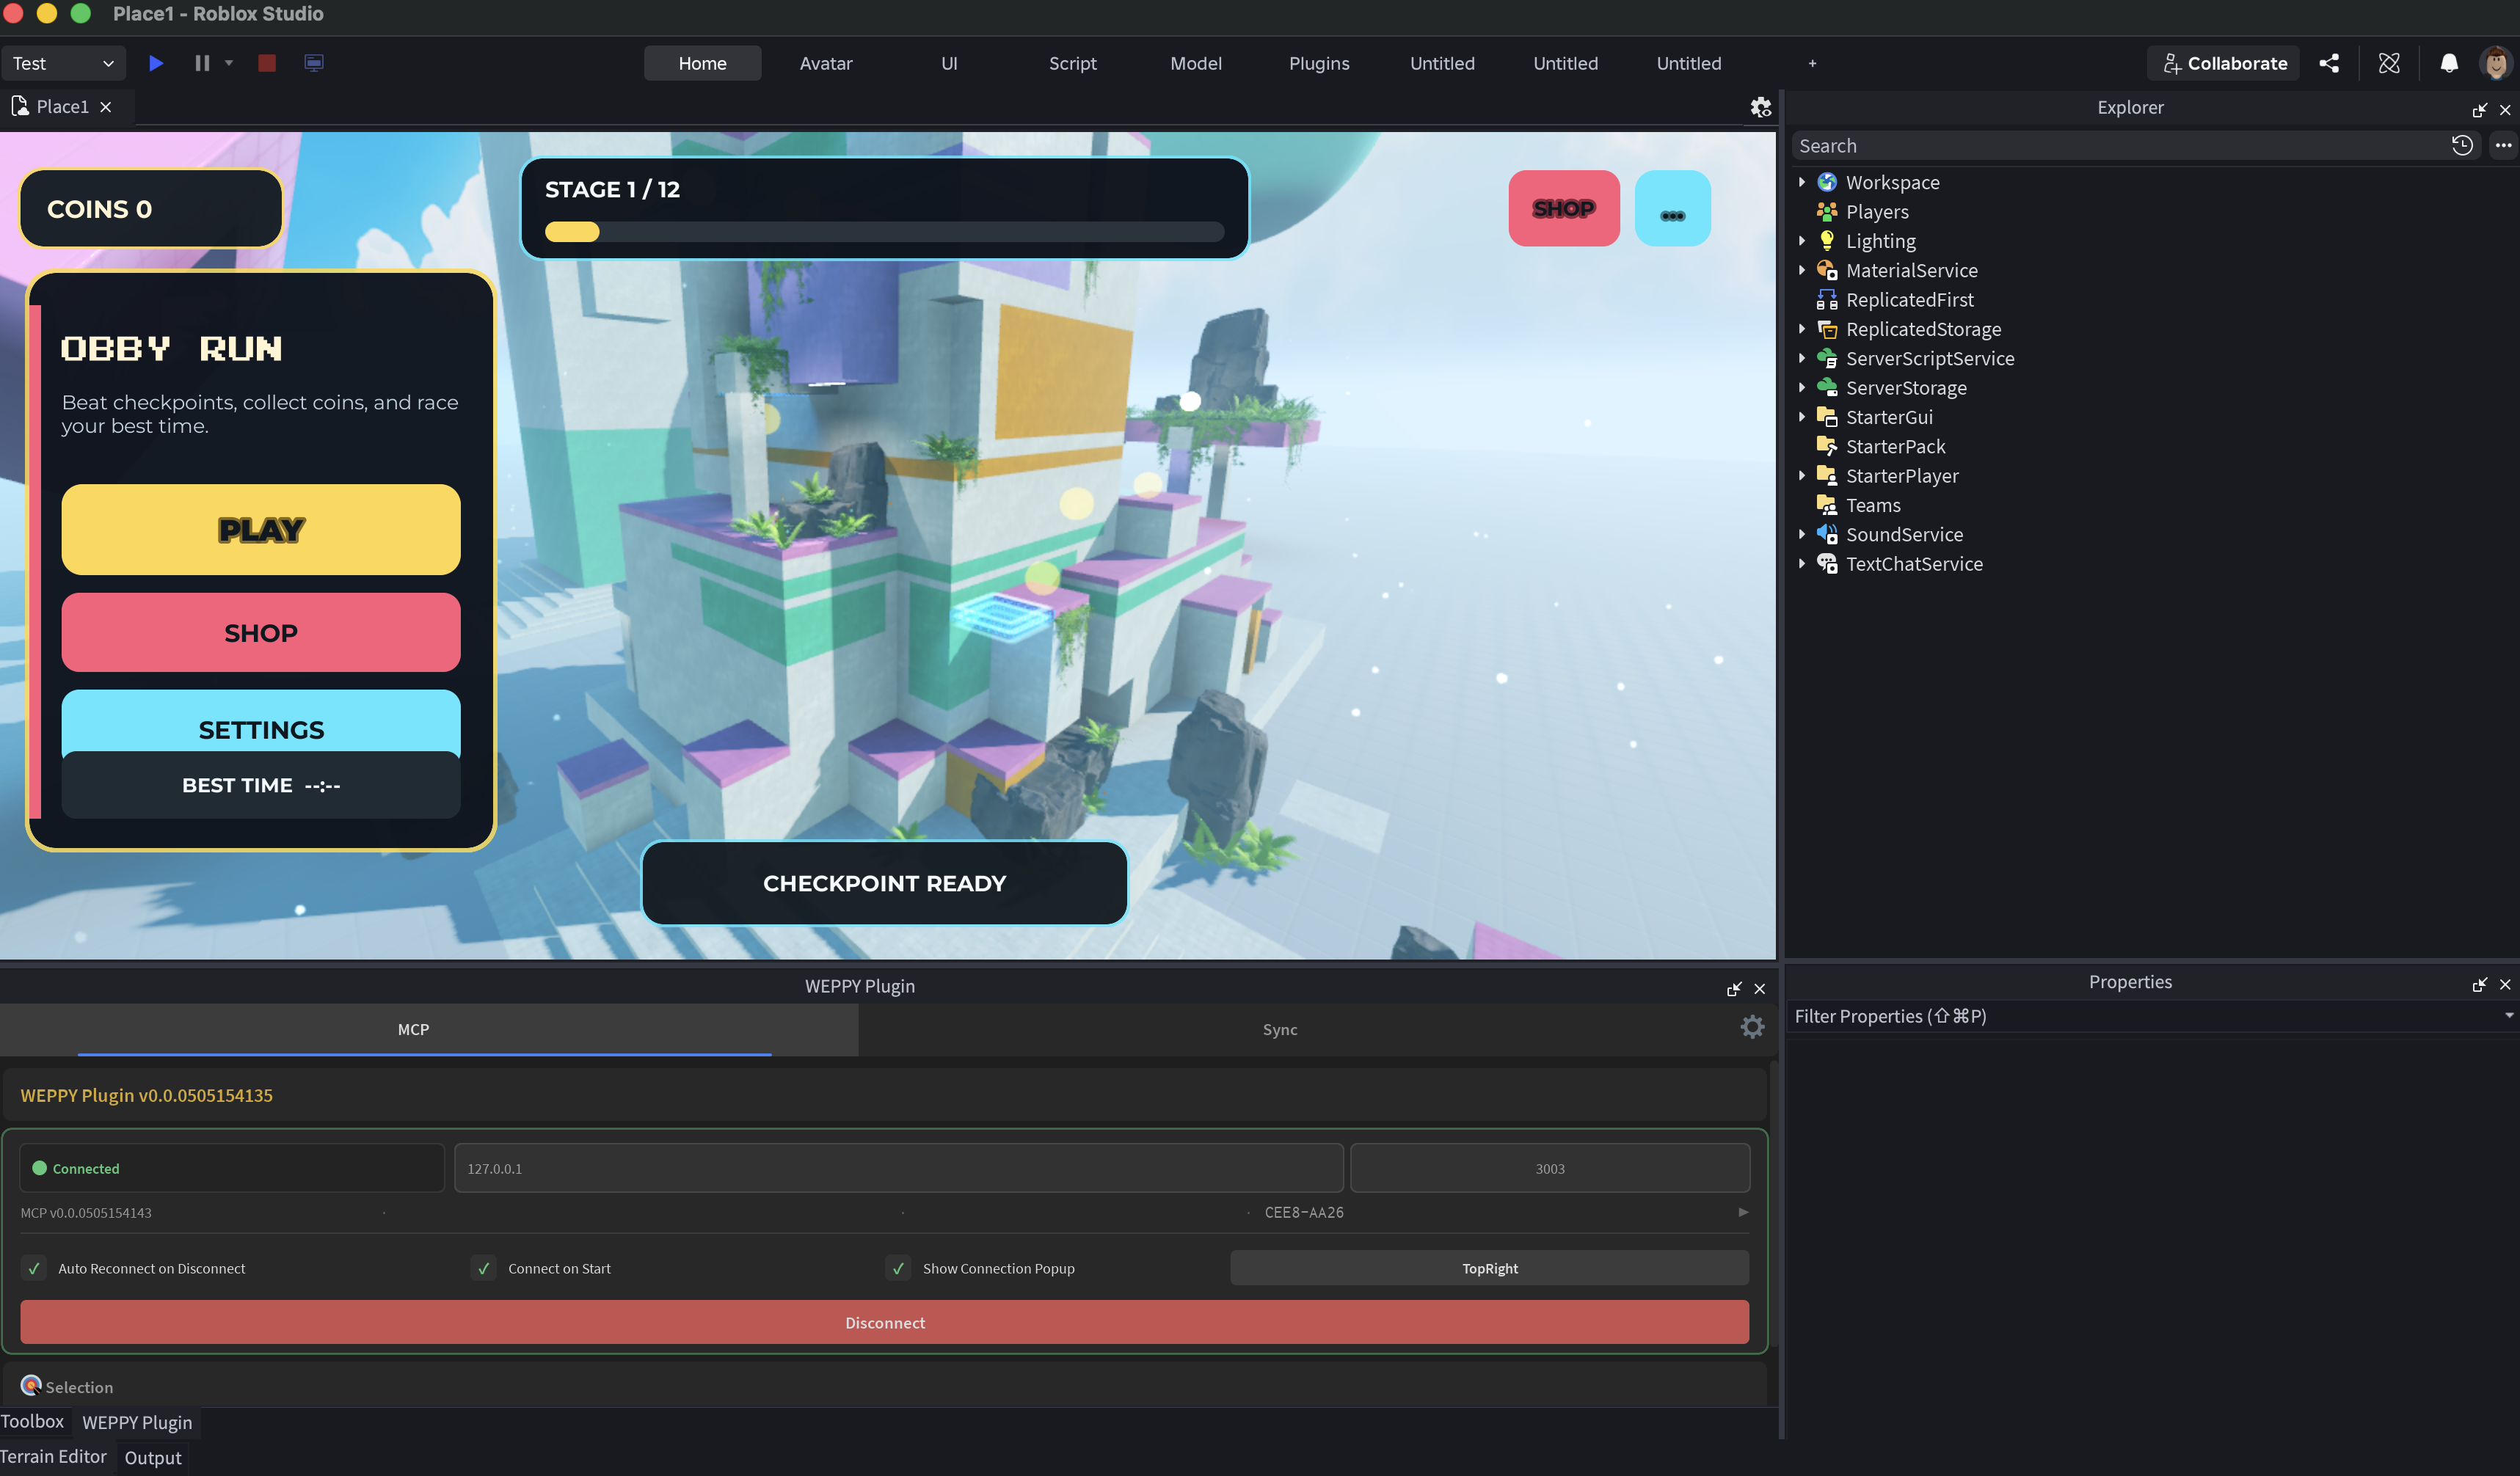The width and height of the screenshot is (2520, 1476).
Task: Open the Terrain Editor bottom tab
Action: tap(54, 1457)
